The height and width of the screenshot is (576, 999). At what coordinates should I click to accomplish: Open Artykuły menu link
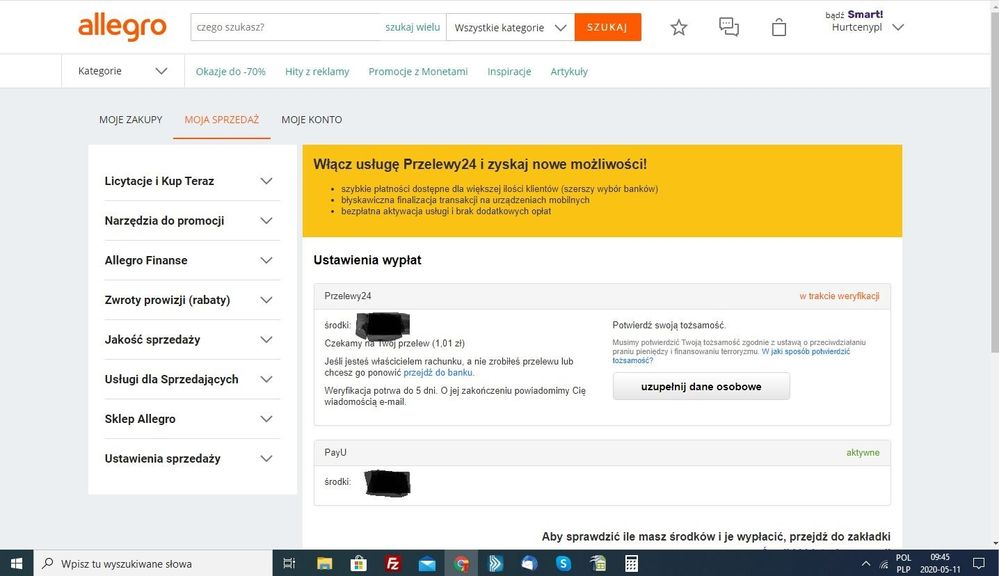[x=569, y=71]
